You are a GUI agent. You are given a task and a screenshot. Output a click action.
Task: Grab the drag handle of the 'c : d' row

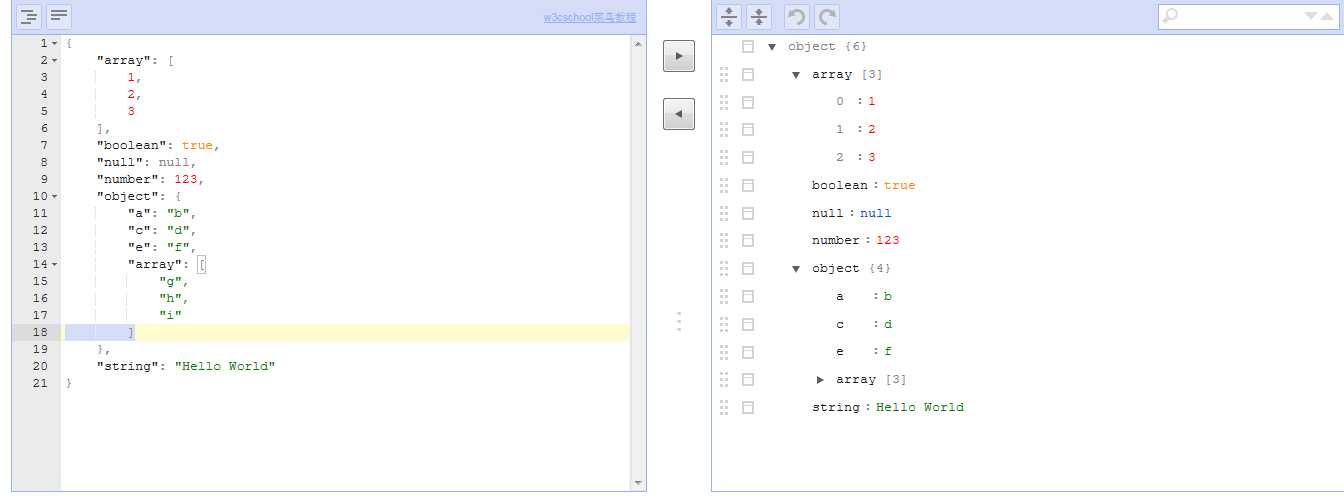(724, 324)
